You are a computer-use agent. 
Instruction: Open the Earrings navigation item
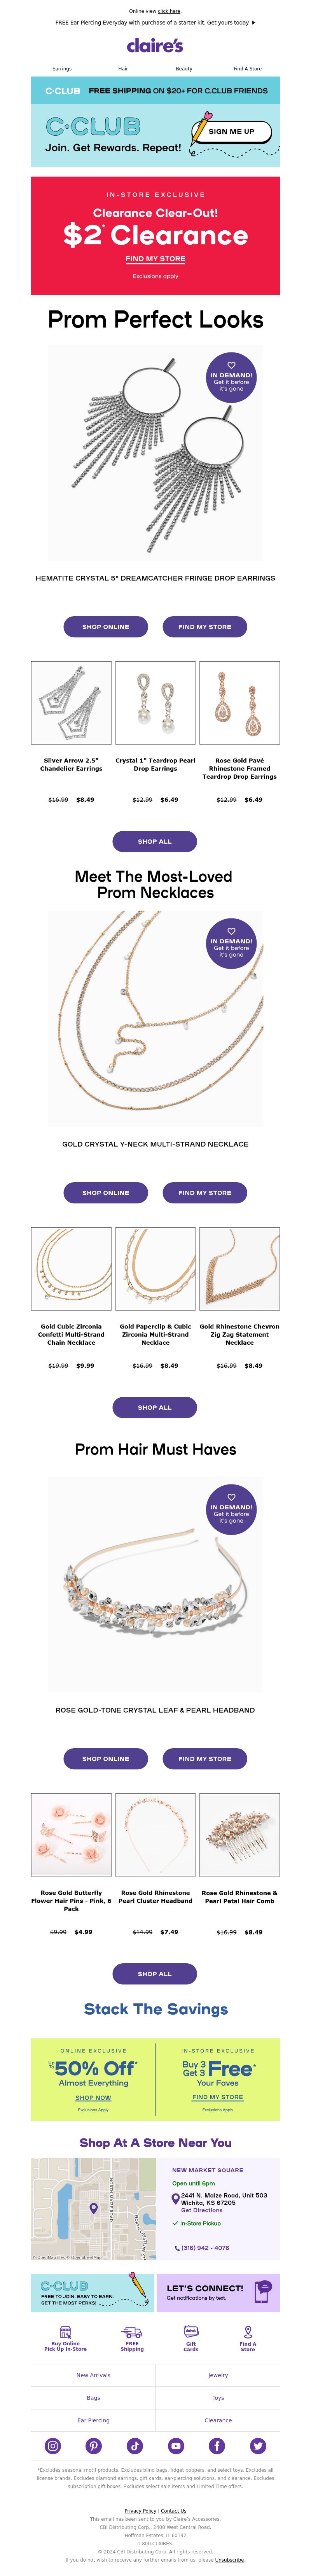click(x=62, y=69)
